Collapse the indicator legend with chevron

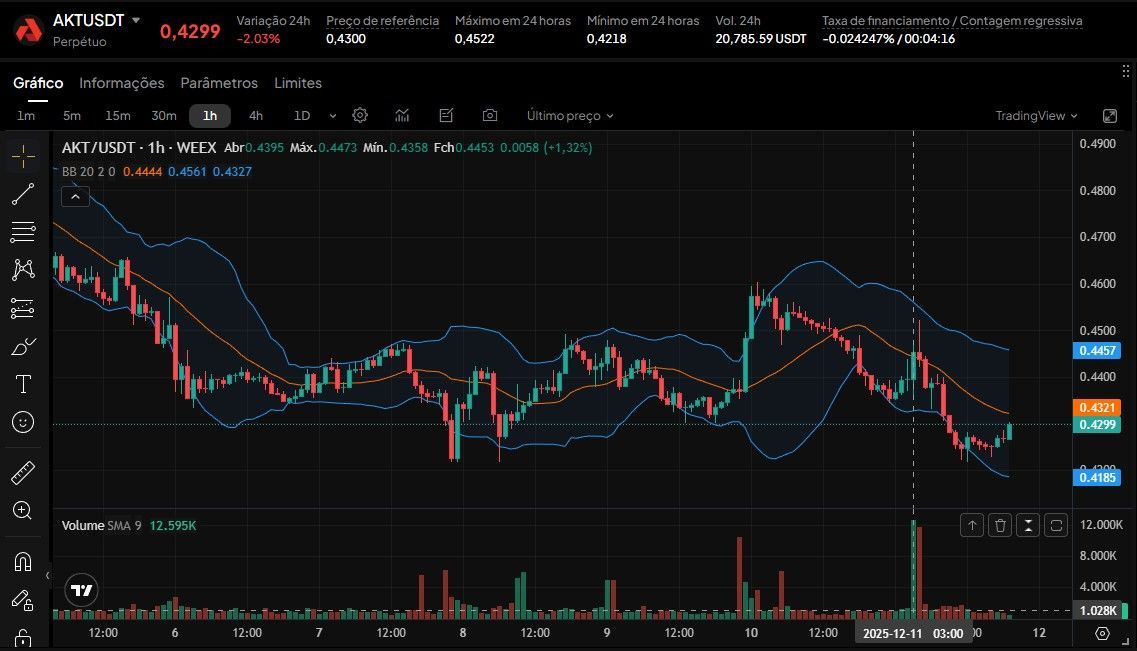point(75,197)
